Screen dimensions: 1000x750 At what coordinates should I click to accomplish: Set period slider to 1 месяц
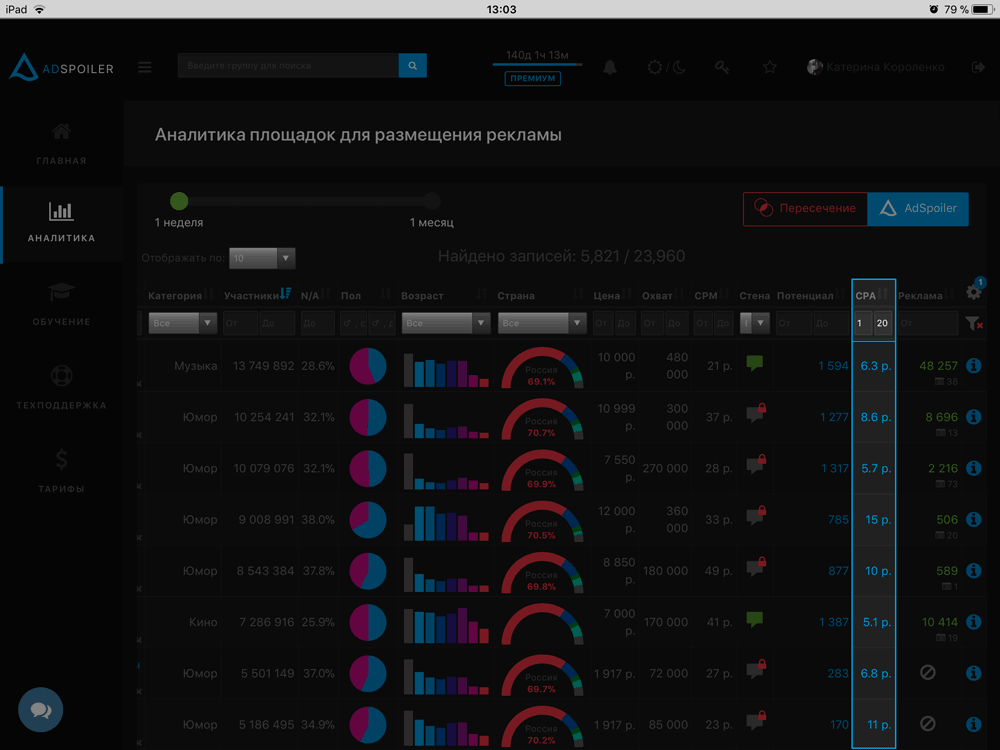pos(432,201)
